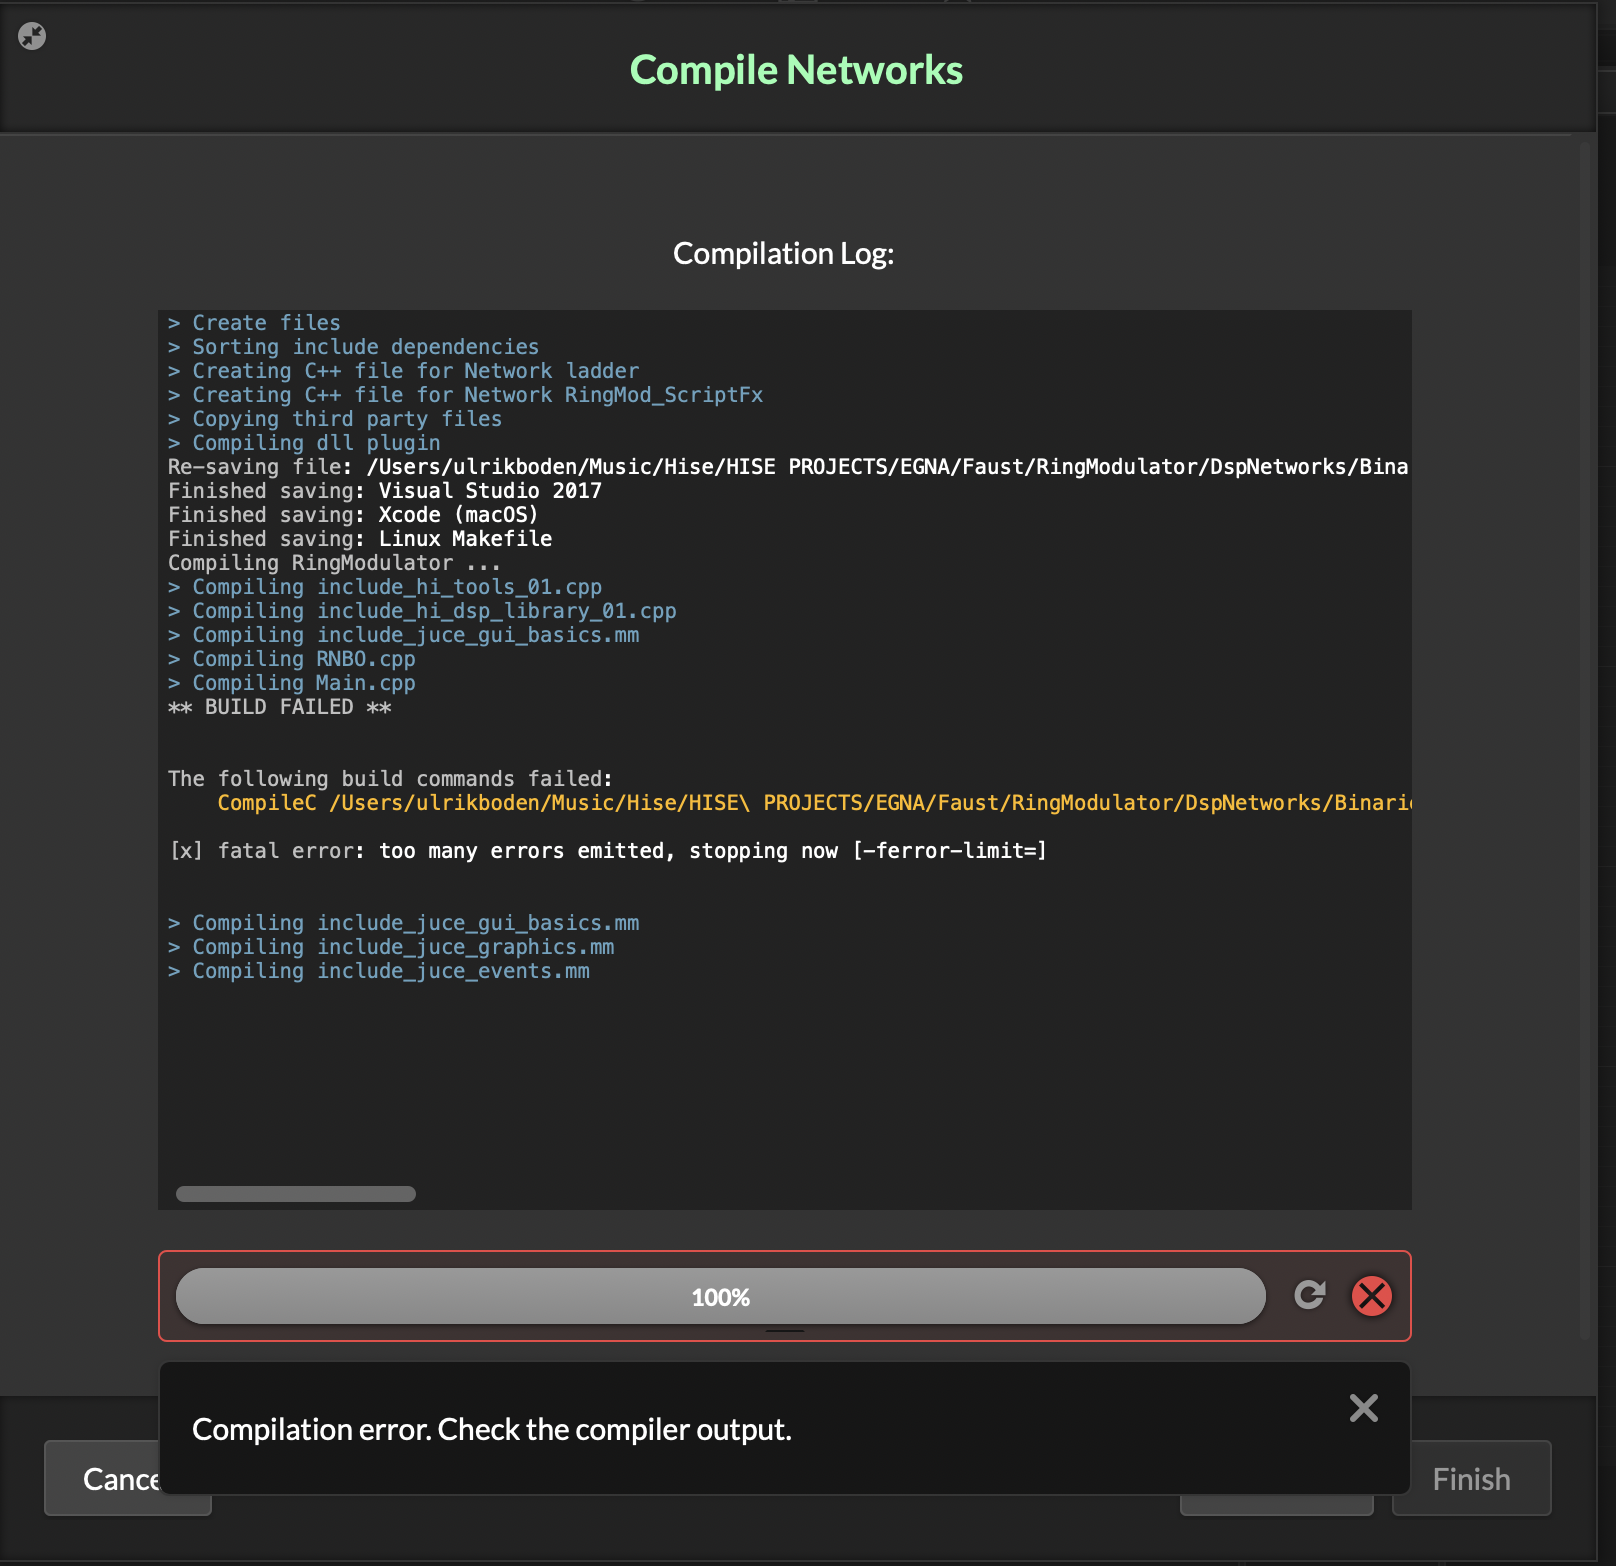Click 'Compiling include_juce_graphics.mm' line
This screenshot has width=1616, height=1566.
[x=391, y=947]
